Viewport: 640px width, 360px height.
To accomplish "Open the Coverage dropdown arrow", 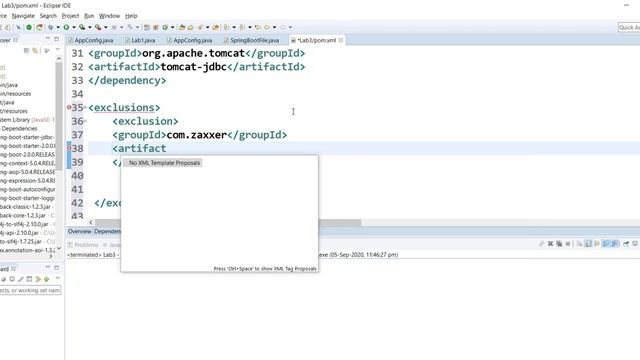I will pos(90,27).
